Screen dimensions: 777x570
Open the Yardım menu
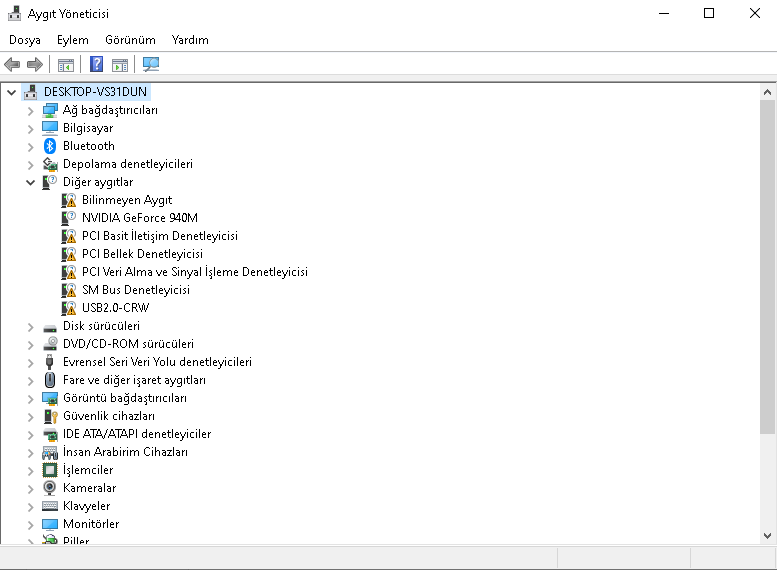[190, 40]
